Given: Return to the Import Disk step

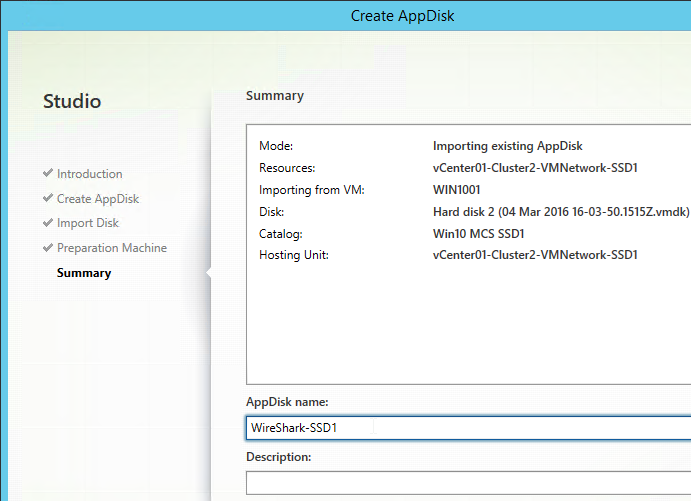Looking at the screenshot, I should click(x=88, y=223).
